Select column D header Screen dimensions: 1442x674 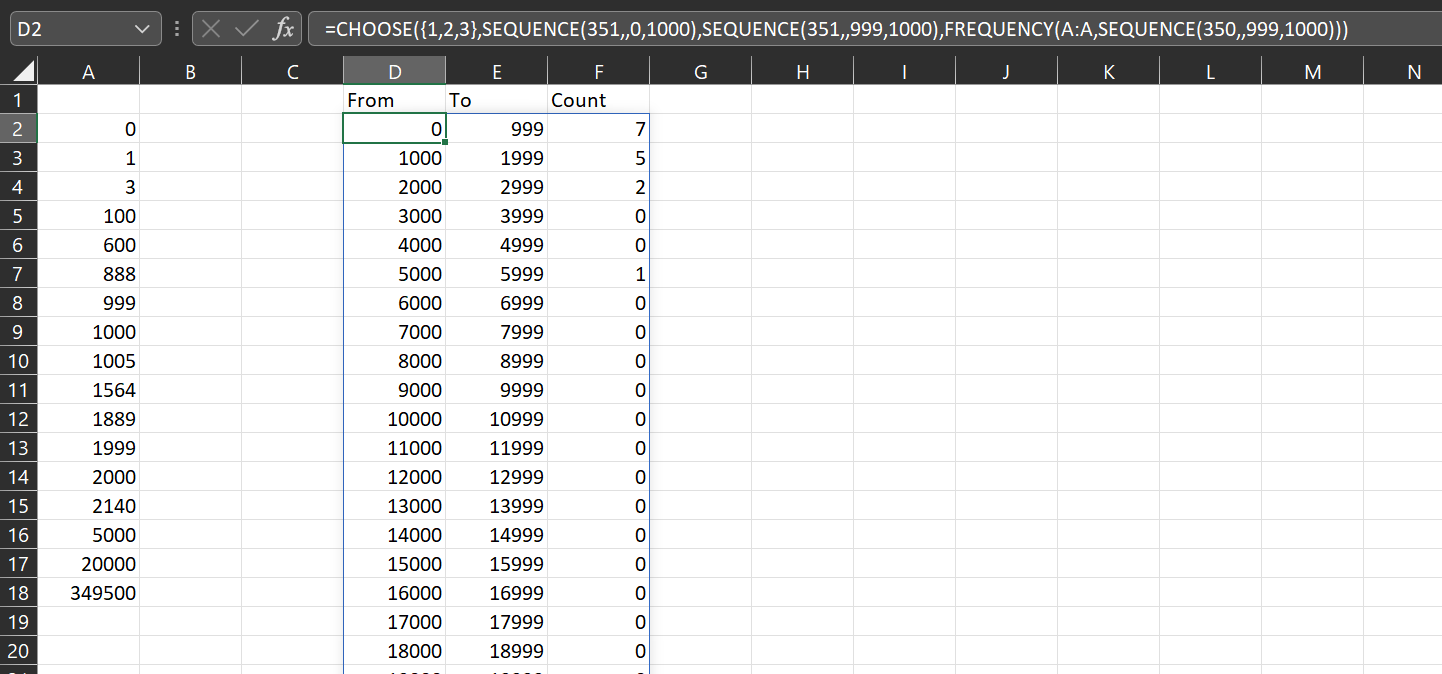(395, 71)
